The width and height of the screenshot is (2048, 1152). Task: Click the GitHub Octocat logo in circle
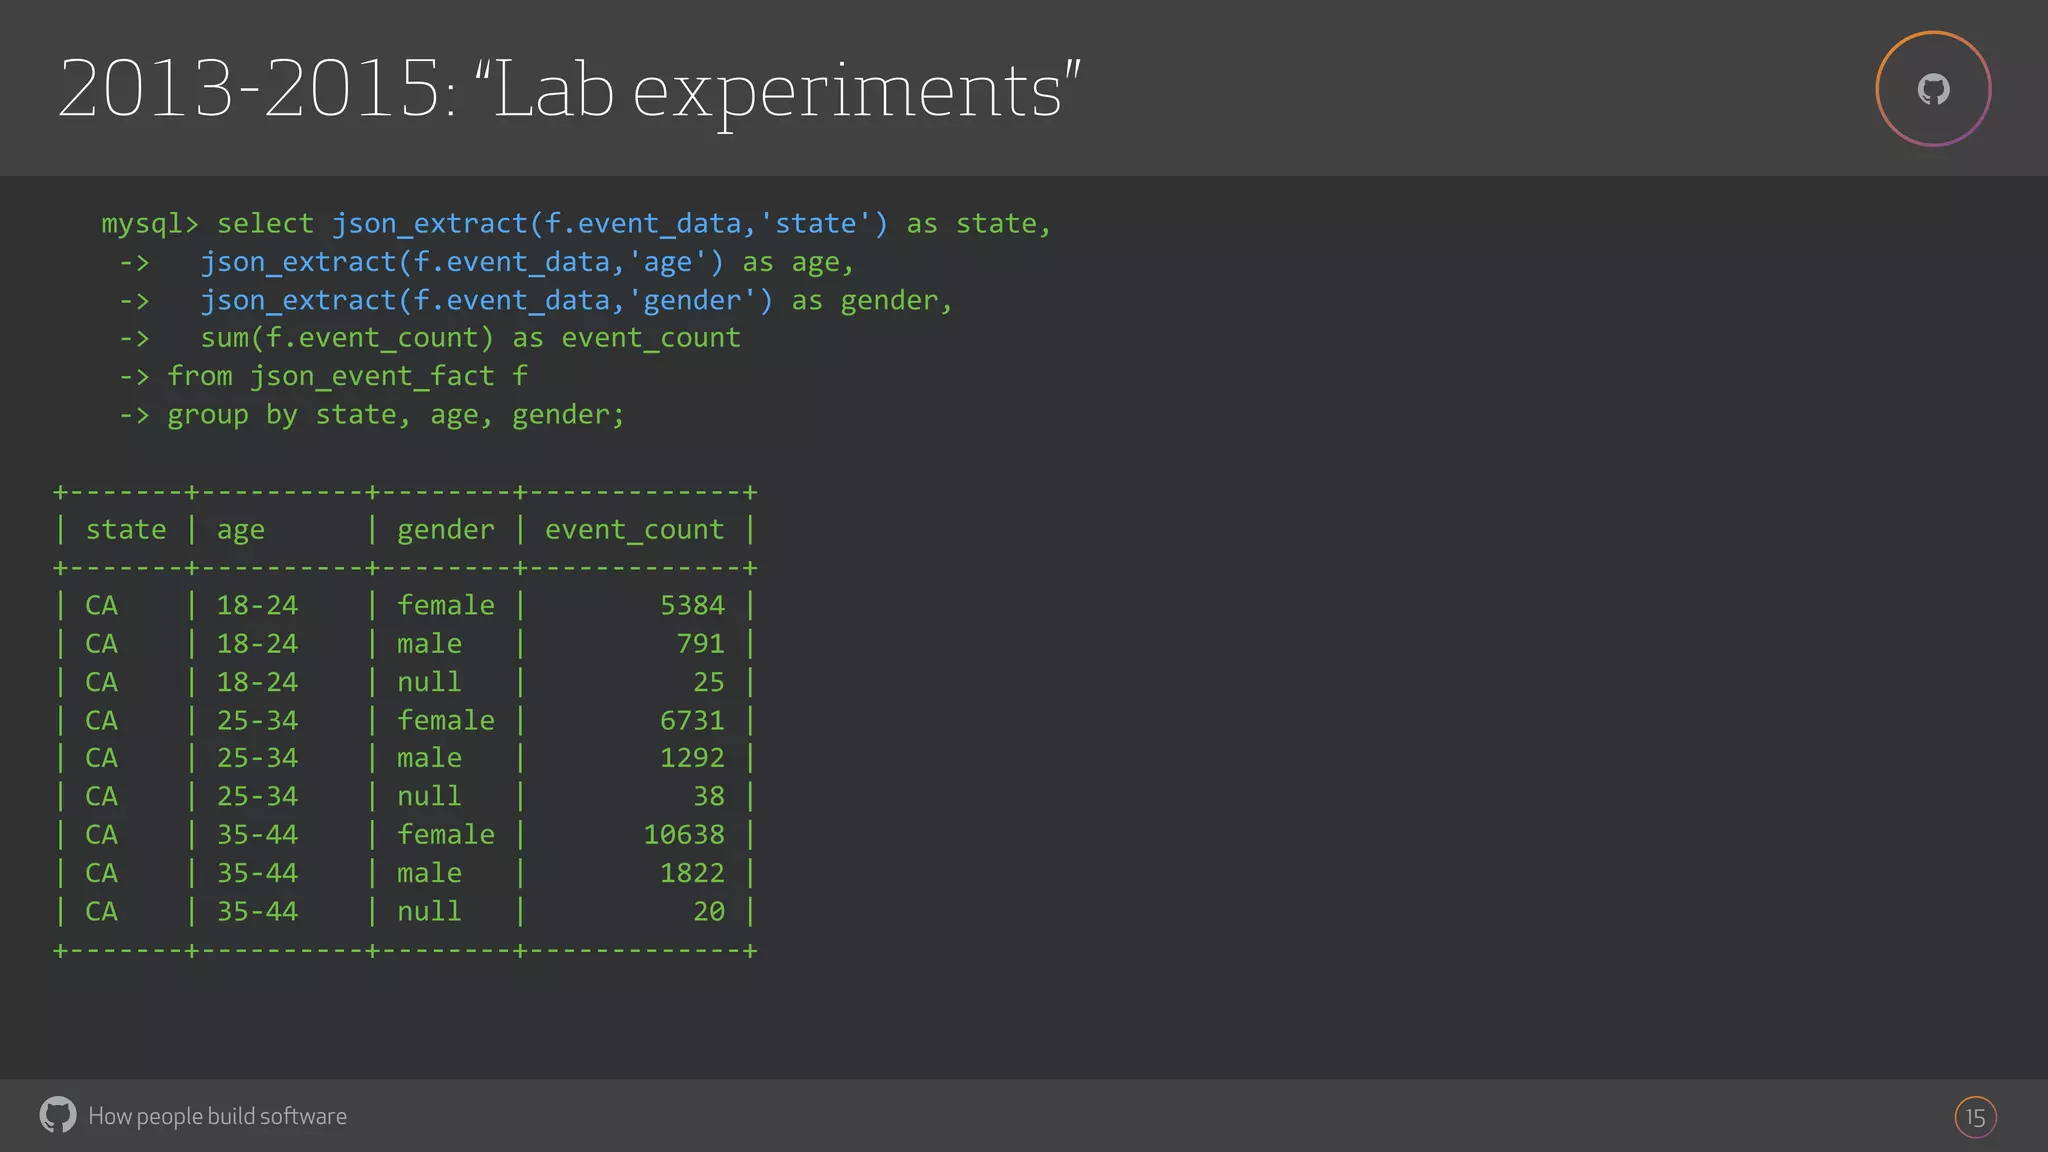pos(1933,89)
